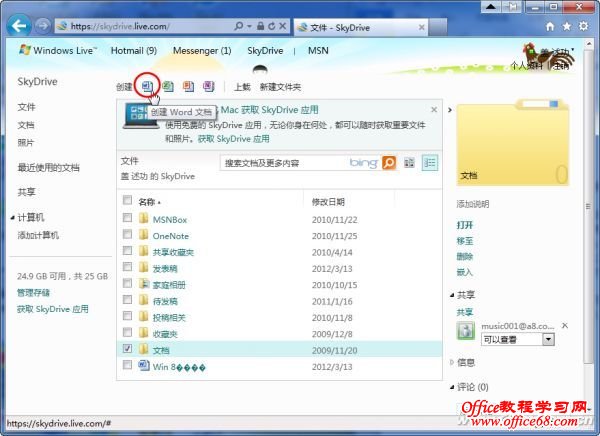The height and width of the screenshot is (436, 600).
Task: Toggle the select-all checkbox in header
Action: pyautogui.click(x=127, y=200)
